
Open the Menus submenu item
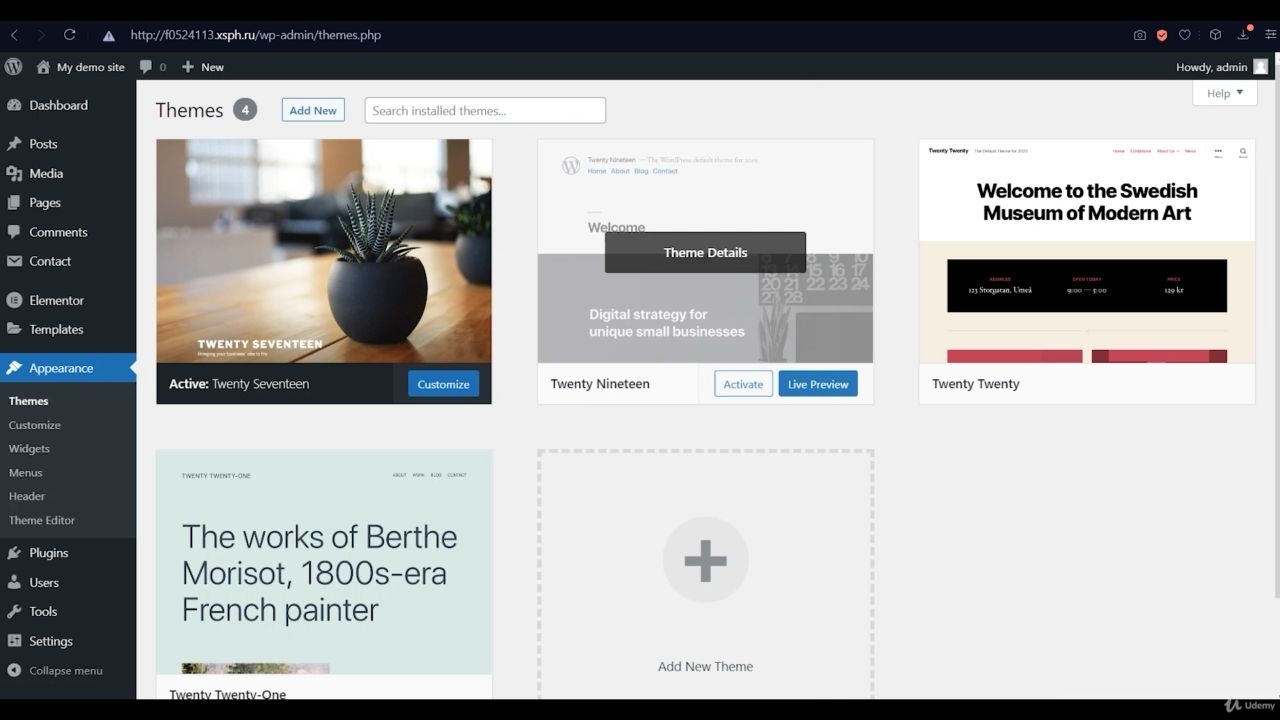tap(26, 473)
